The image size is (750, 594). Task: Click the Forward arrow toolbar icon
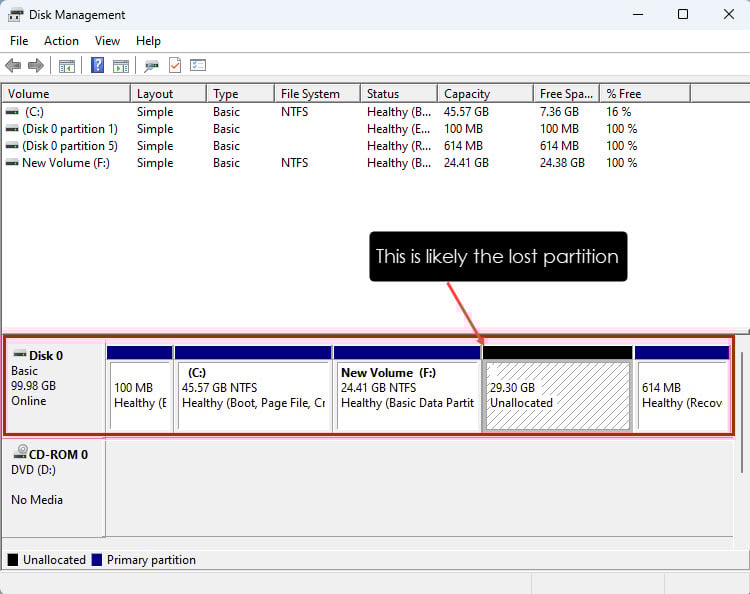35,66
